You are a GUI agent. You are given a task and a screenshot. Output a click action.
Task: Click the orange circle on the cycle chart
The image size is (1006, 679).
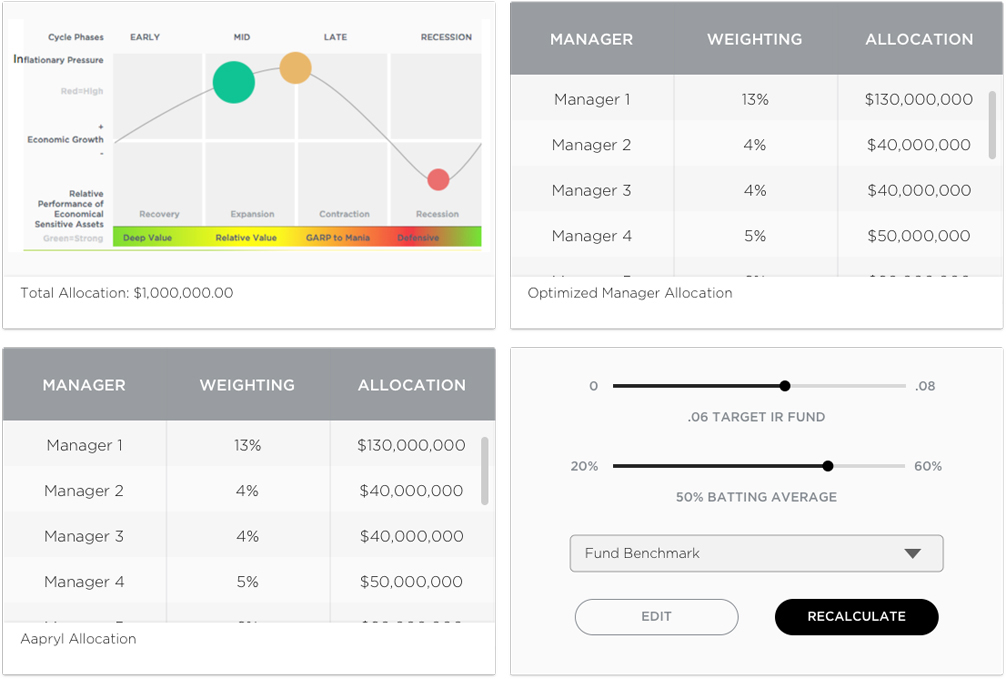tap(295, 68)
